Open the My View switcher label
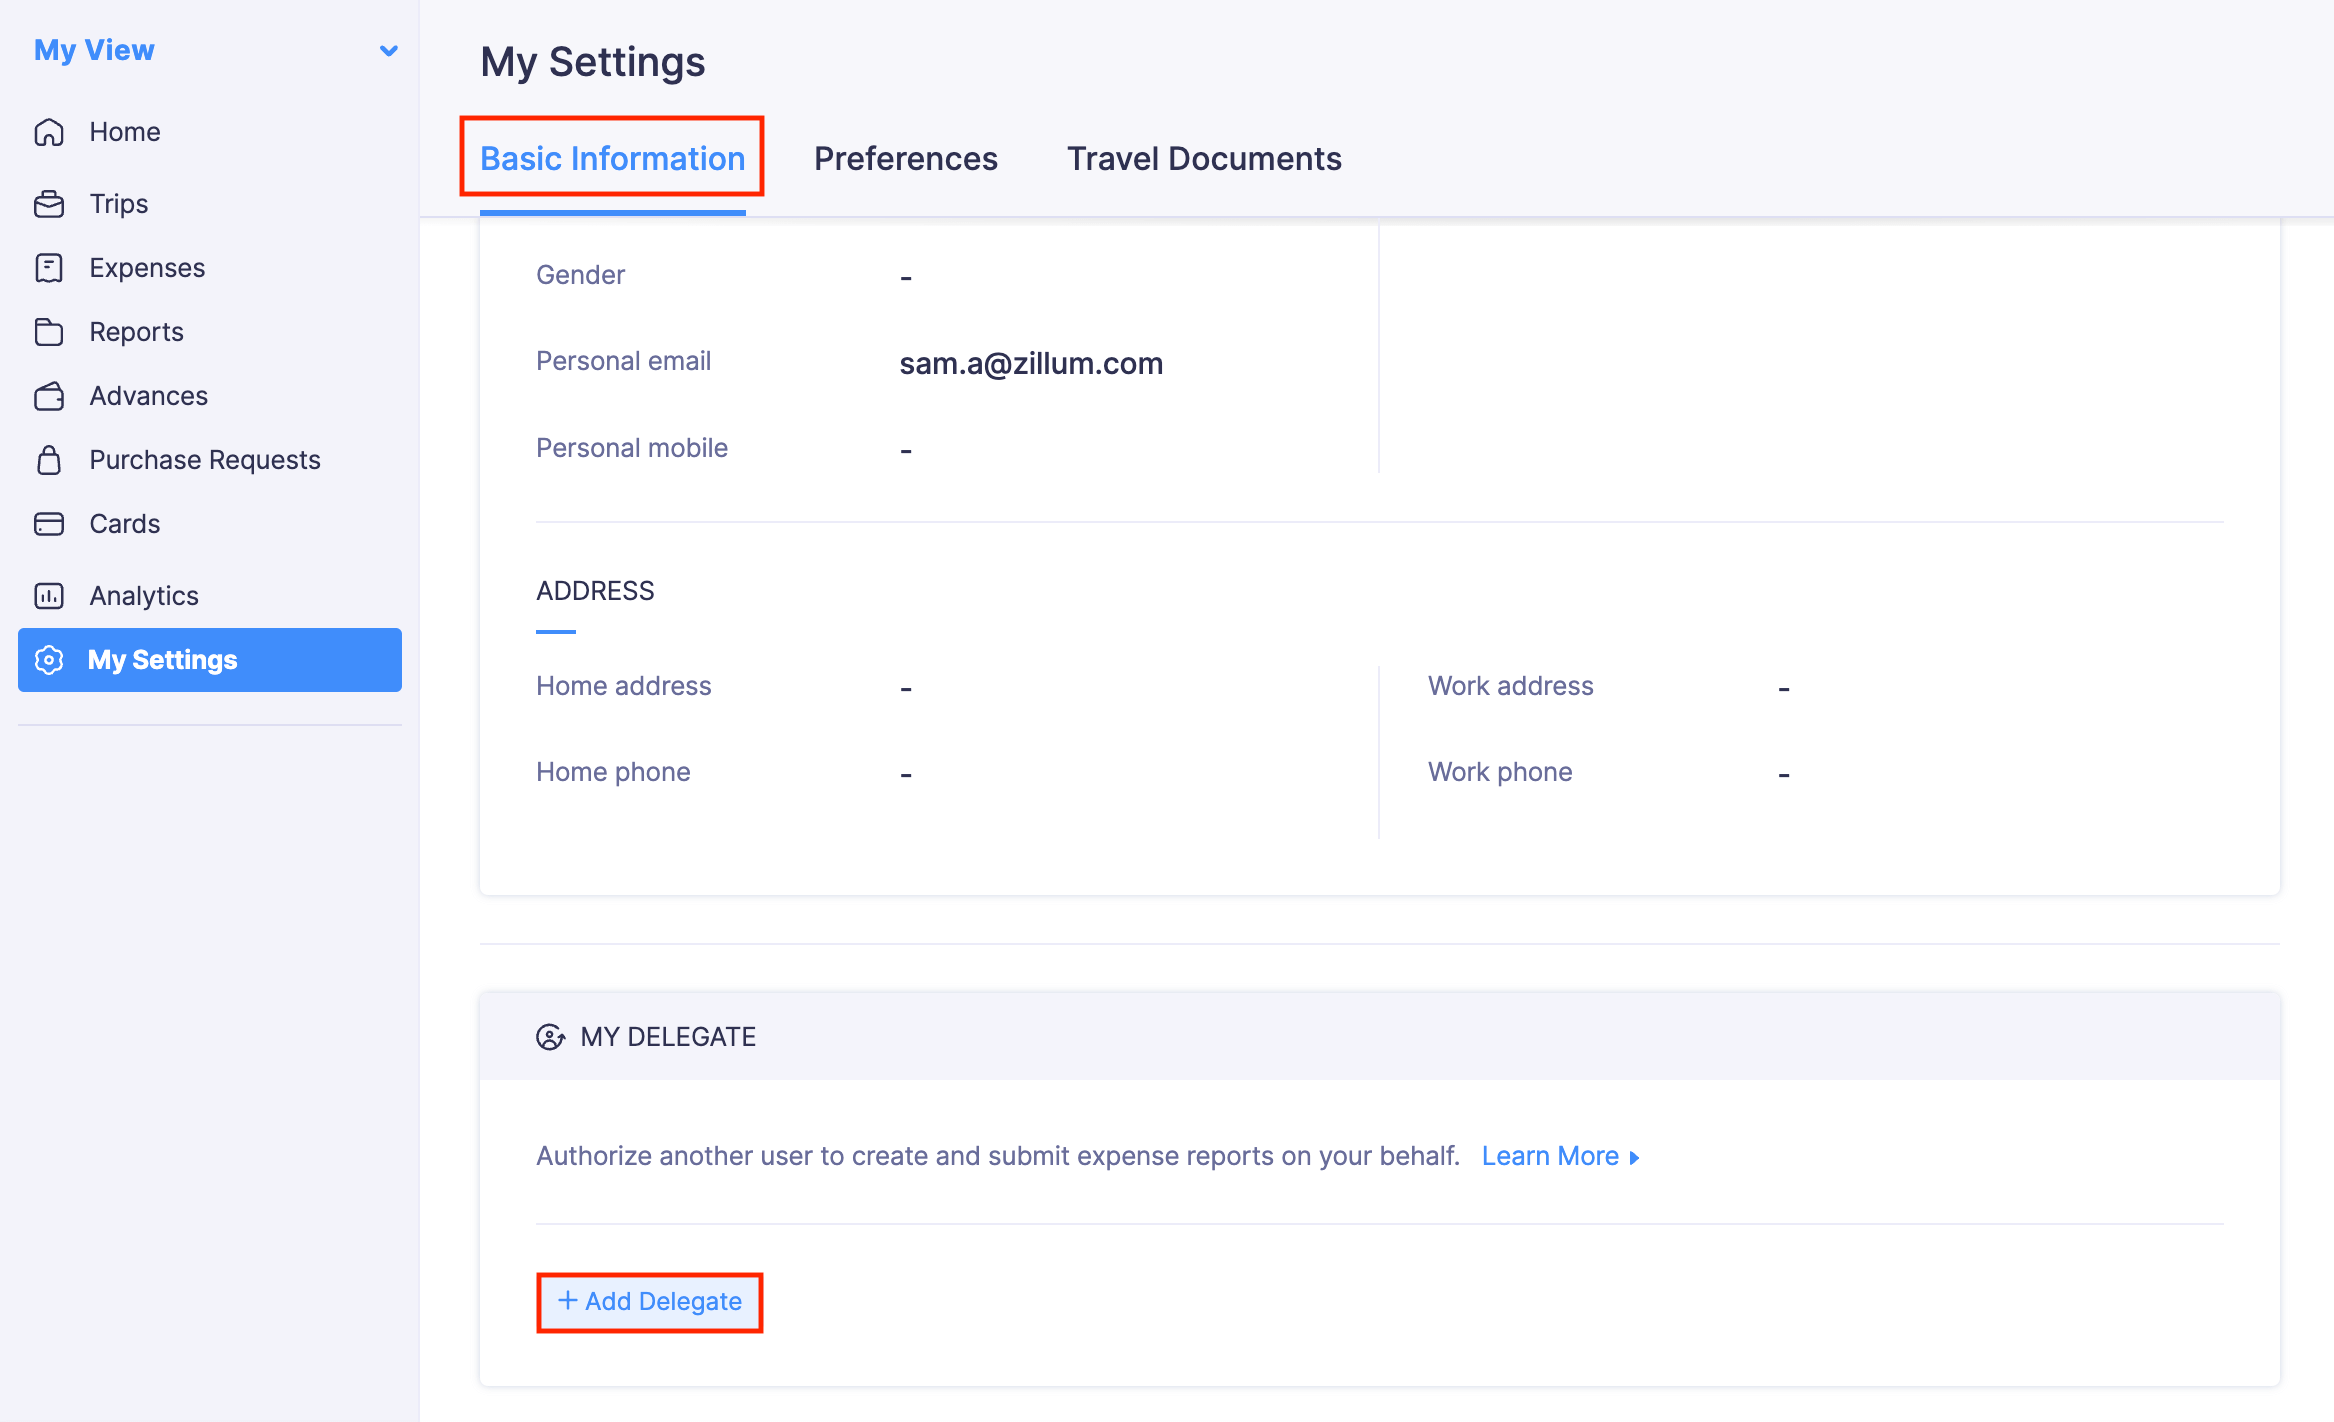 coord(94,50)
